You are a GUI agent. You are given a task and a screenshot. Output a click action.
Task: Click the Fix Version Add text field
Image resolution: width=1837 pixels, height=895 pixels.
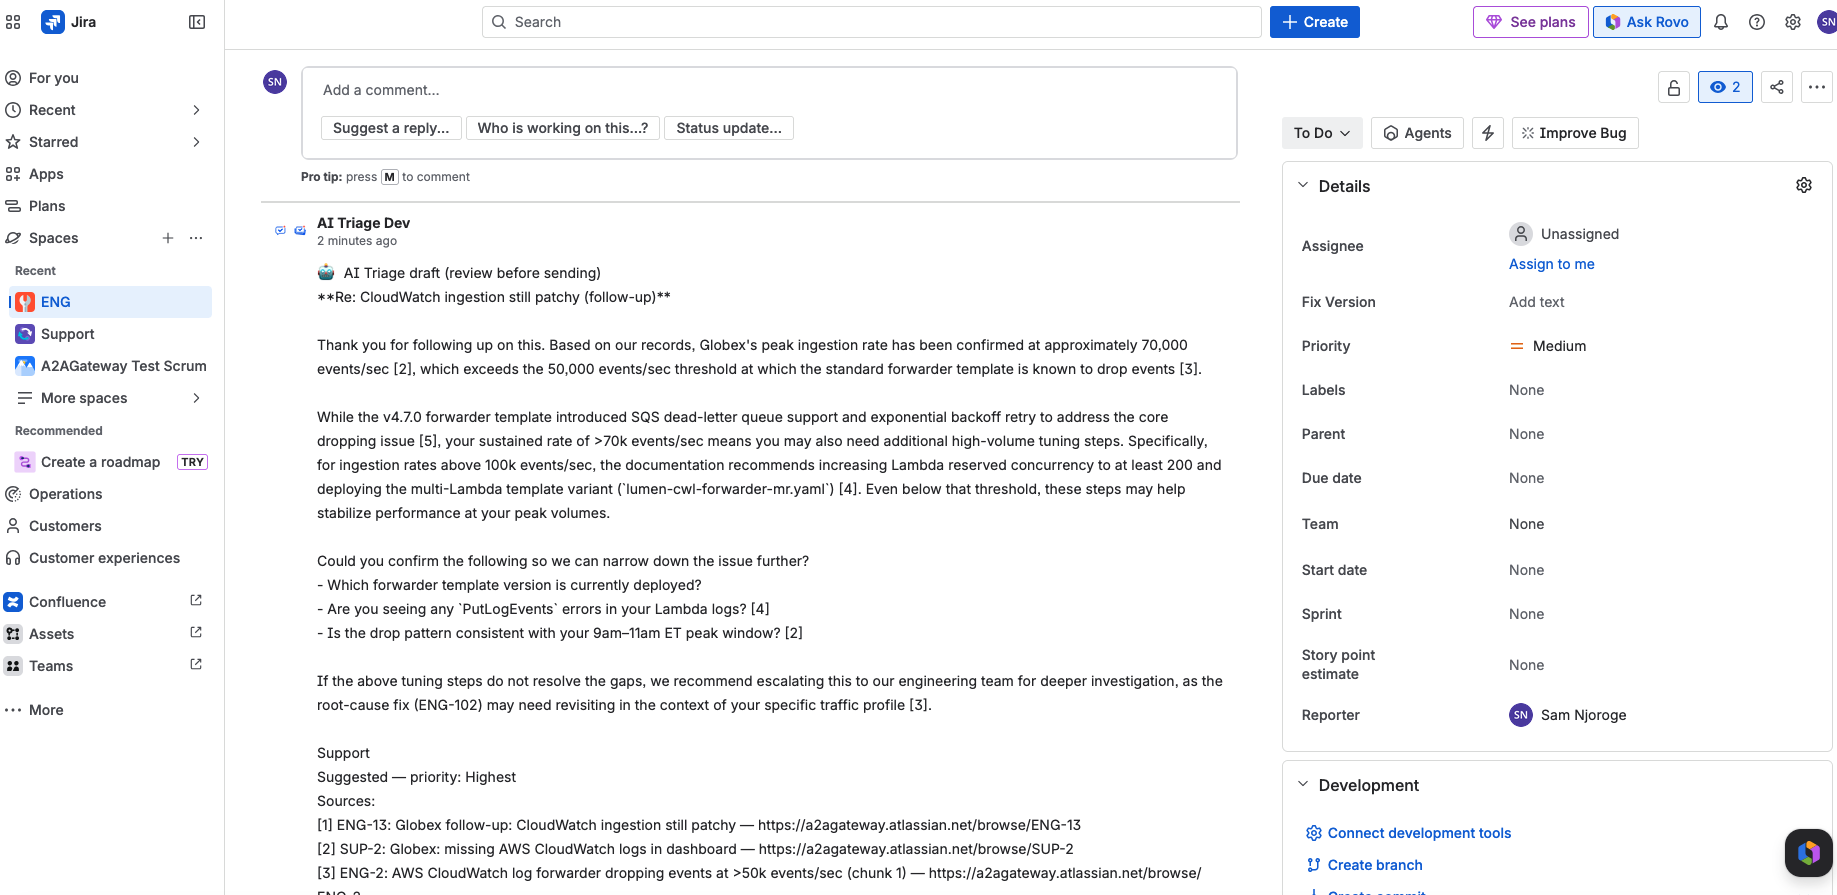click(1537, 302)
